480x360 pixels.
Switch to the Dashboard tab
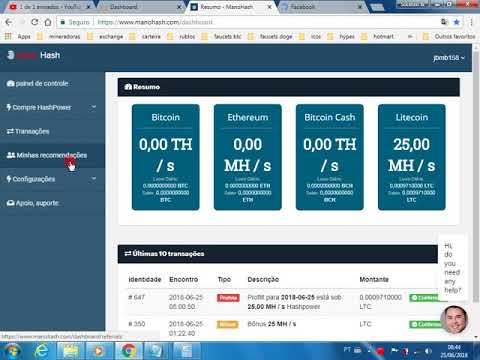(x=140, y=7)
